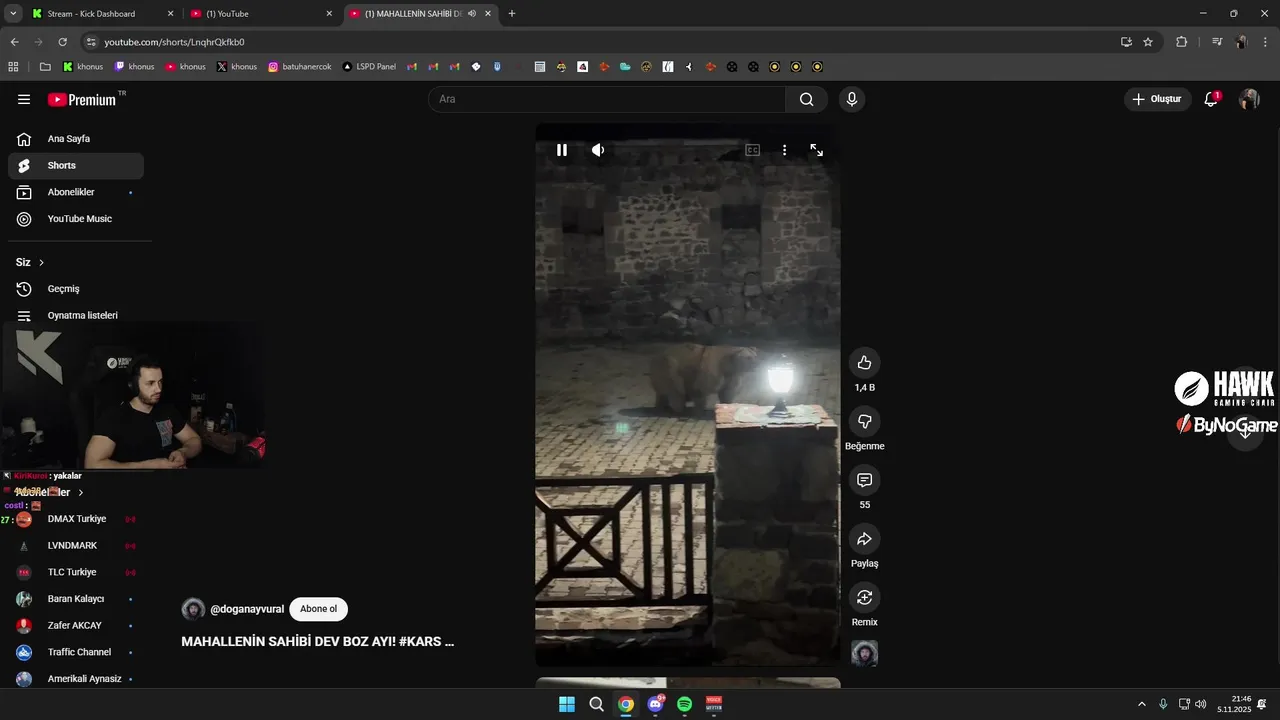The height and width of the screenshot is (720, 1280).
Task: Open the bookmarks folder icon
Action: tap(45, 67)
